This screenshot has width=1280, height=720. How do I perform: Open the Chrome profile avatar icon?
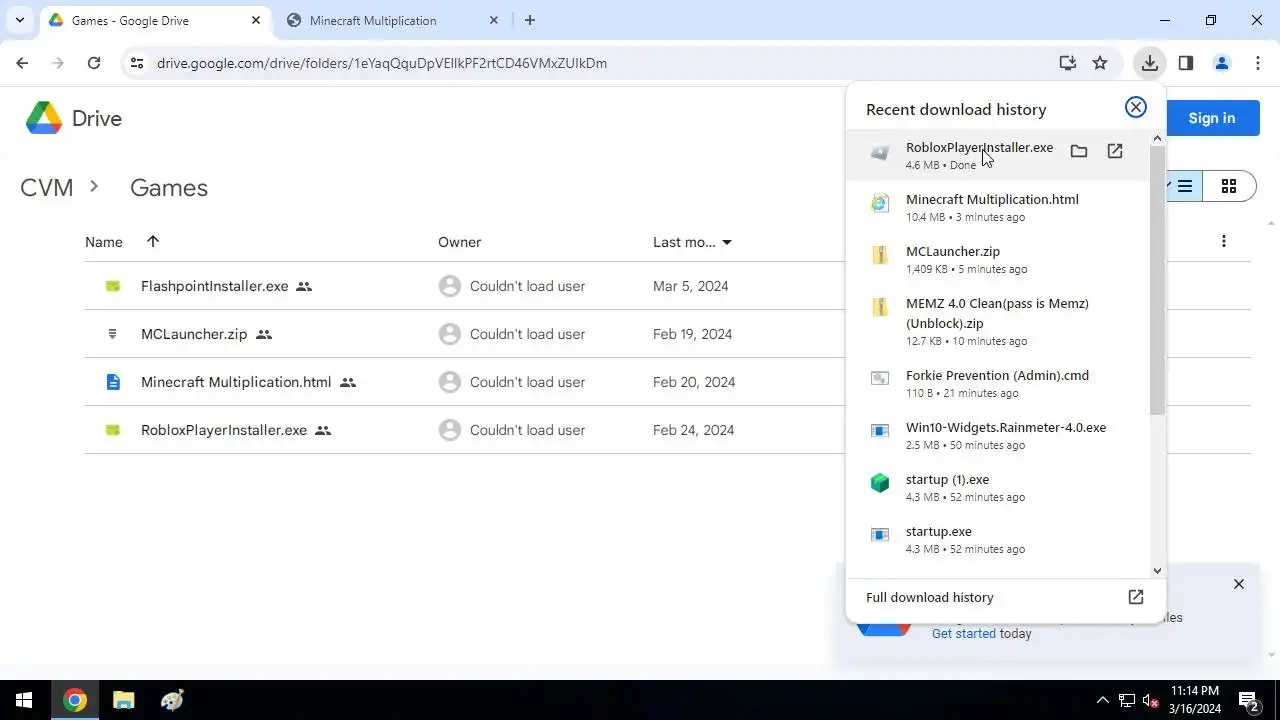tap(1222, 63)
